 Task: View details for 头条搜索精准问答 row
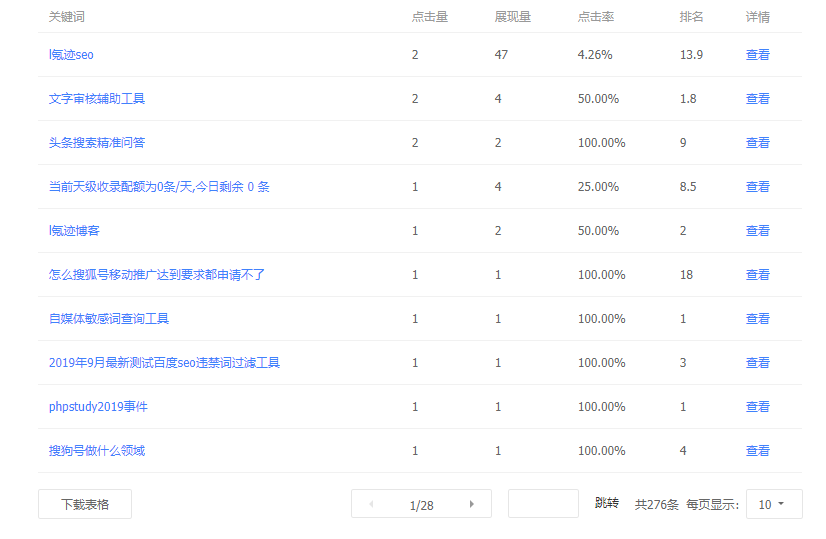click(757, 143)
